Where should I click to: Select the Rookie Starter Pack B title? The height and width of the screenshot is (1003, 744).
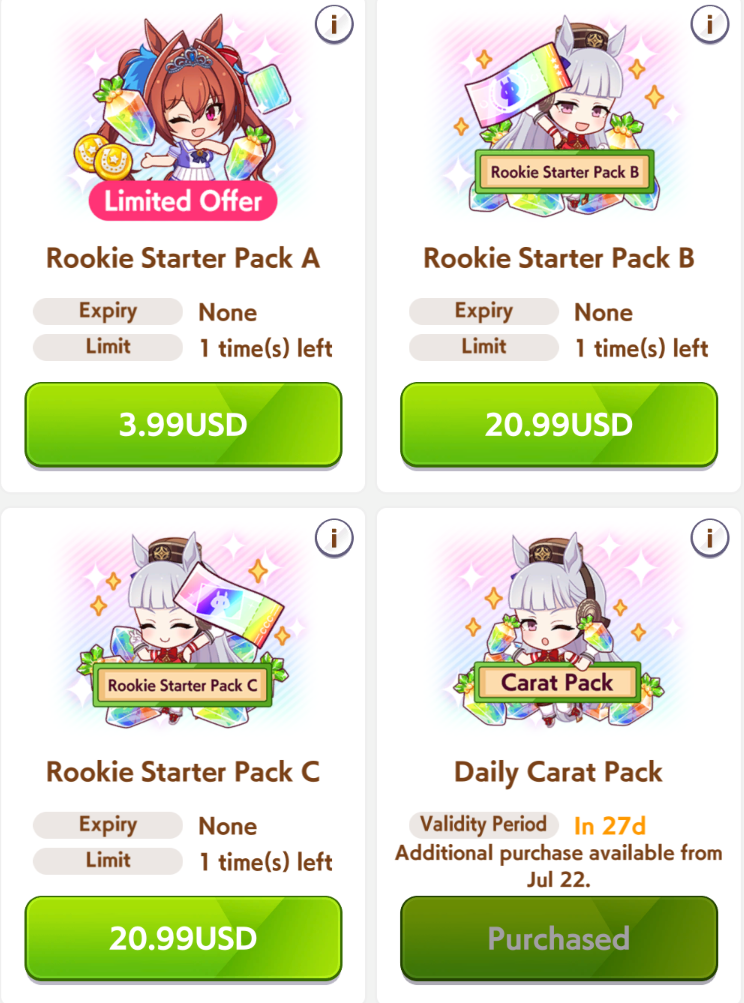[x=558, y=258]
